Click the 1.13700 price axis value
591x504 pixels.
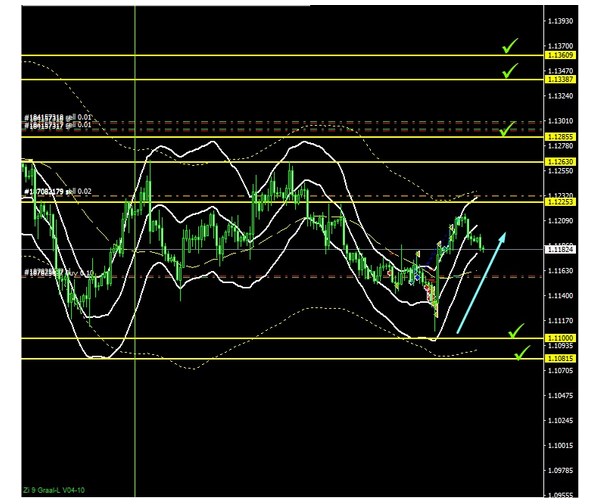click(x=560, y=46)
